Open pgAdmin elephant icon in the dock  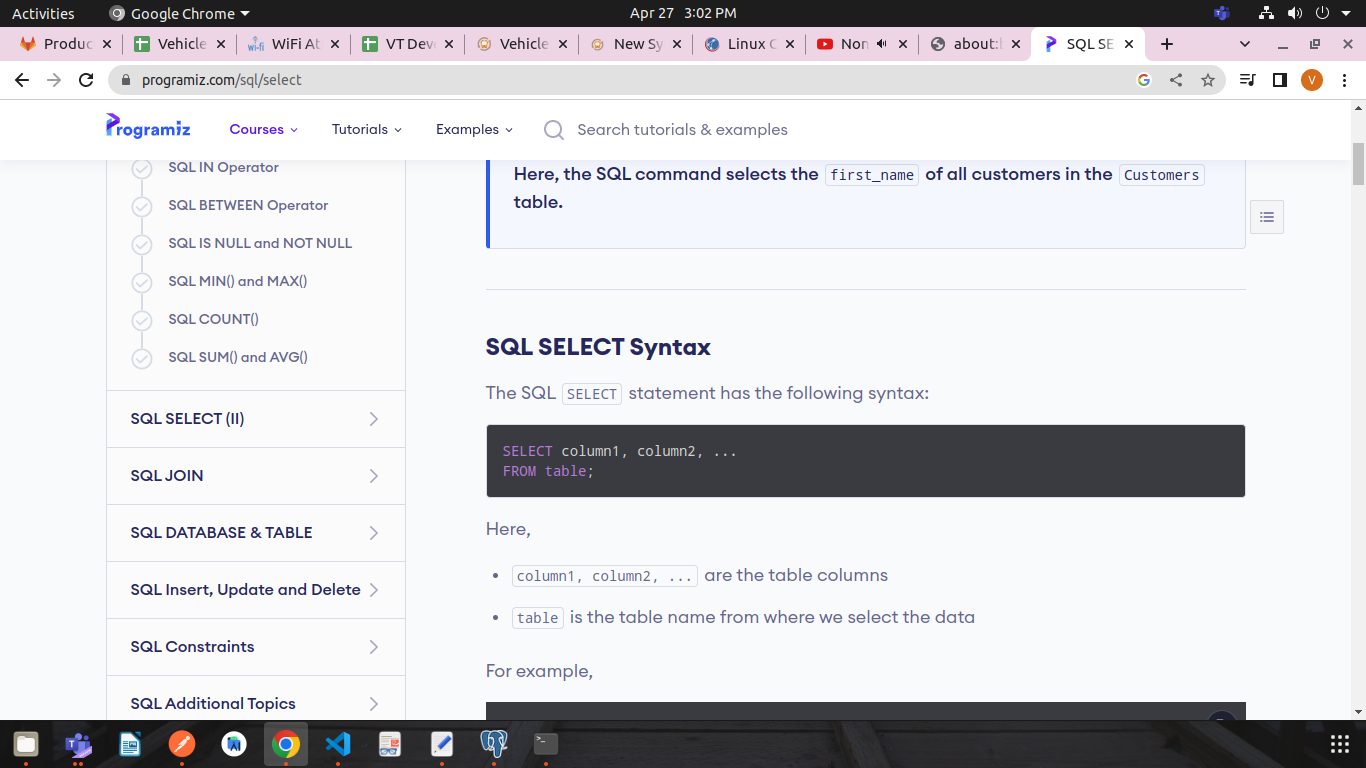(x=494, y=744)
